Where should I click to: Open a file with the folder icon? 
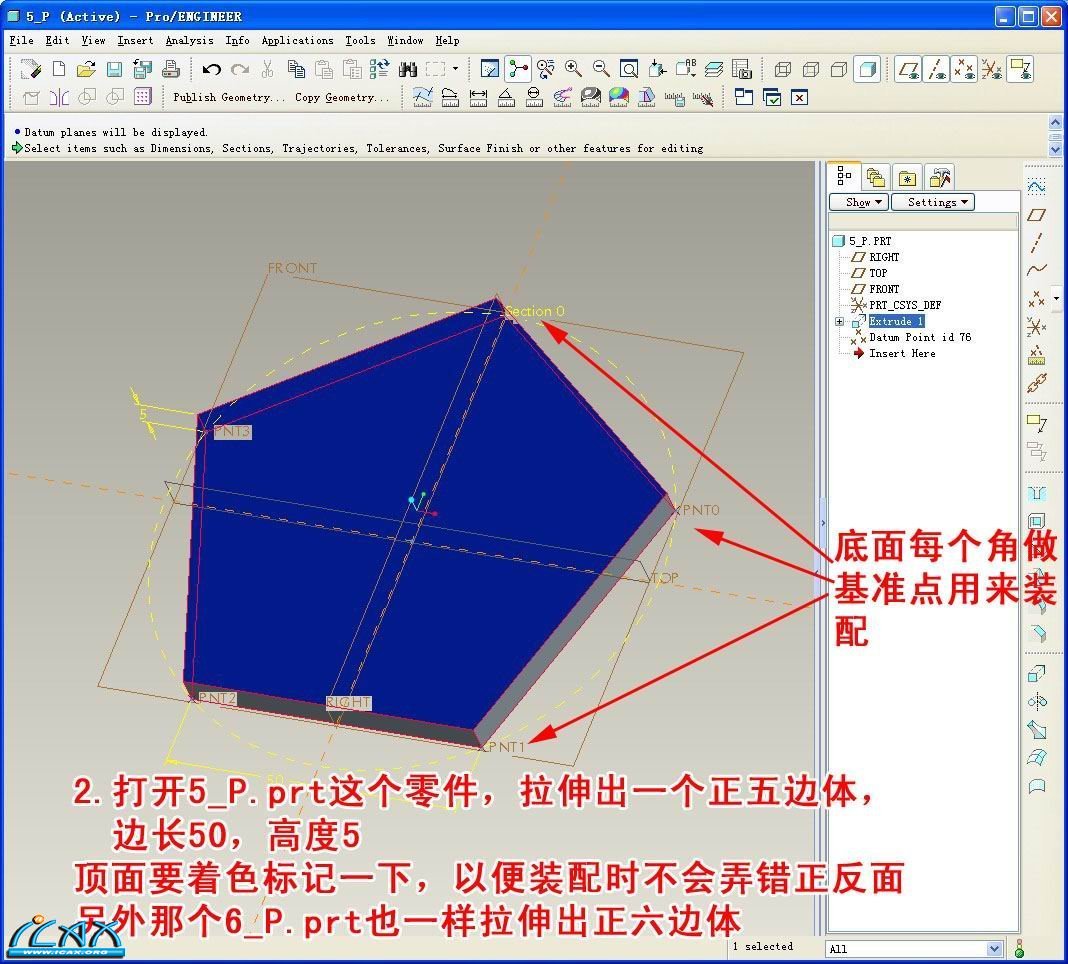87,69
